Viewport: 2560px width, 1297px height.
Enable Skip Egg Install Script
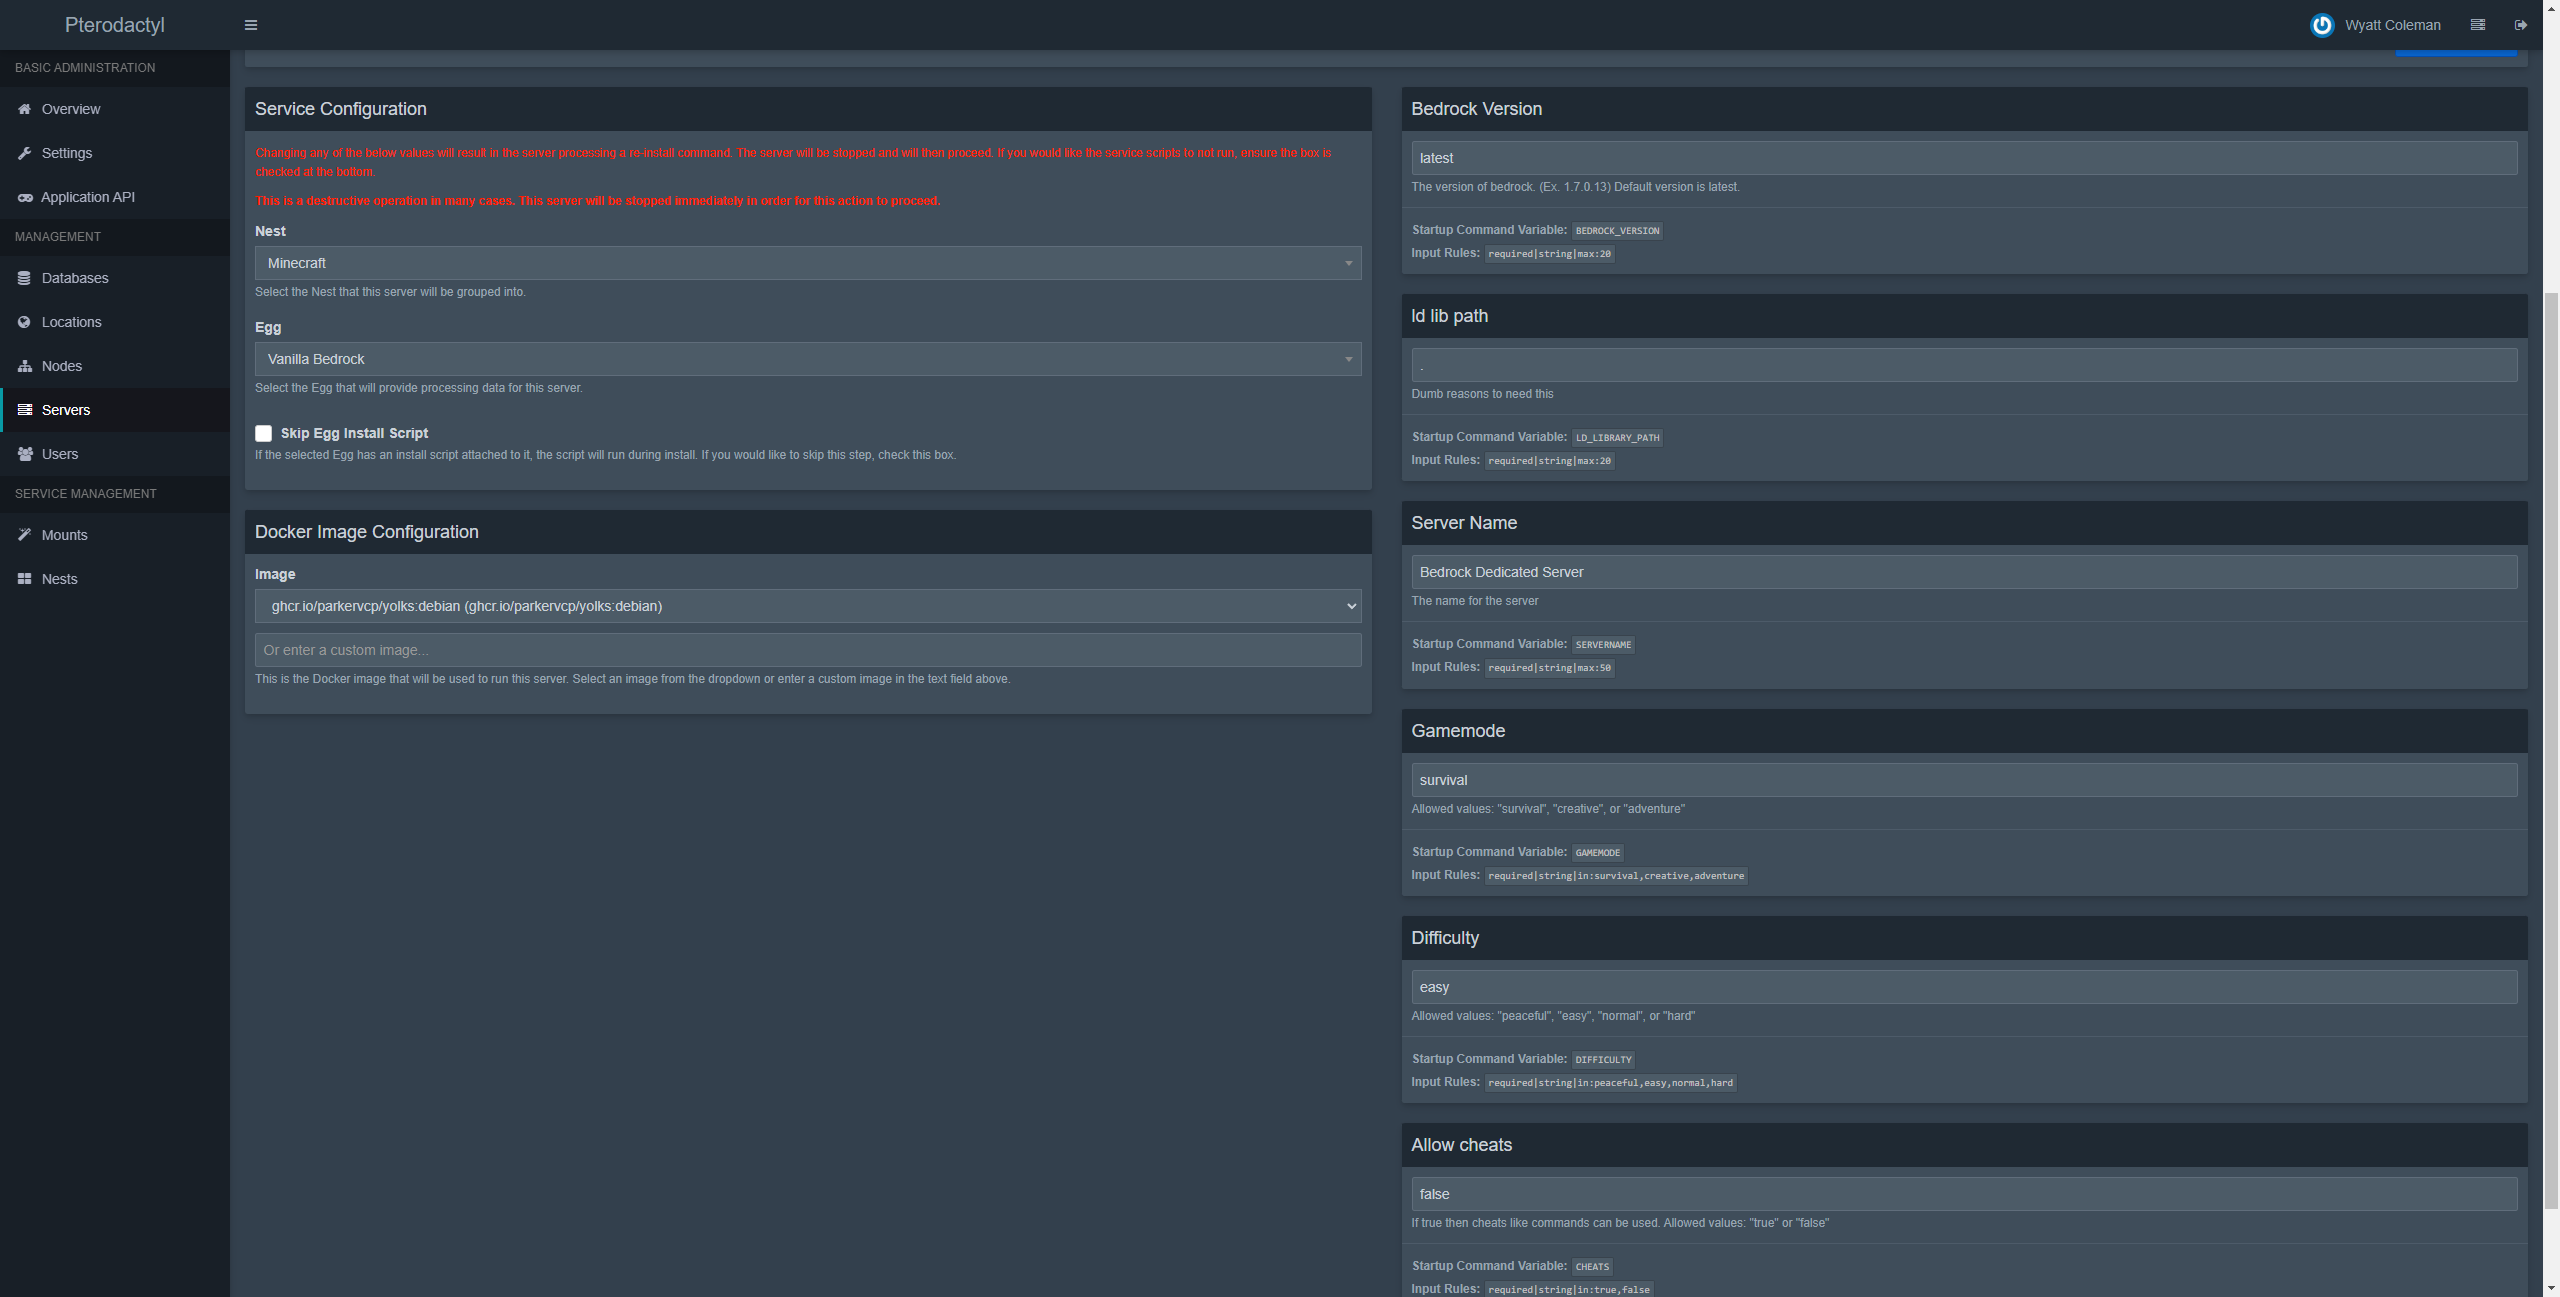(x=263, y=433)
